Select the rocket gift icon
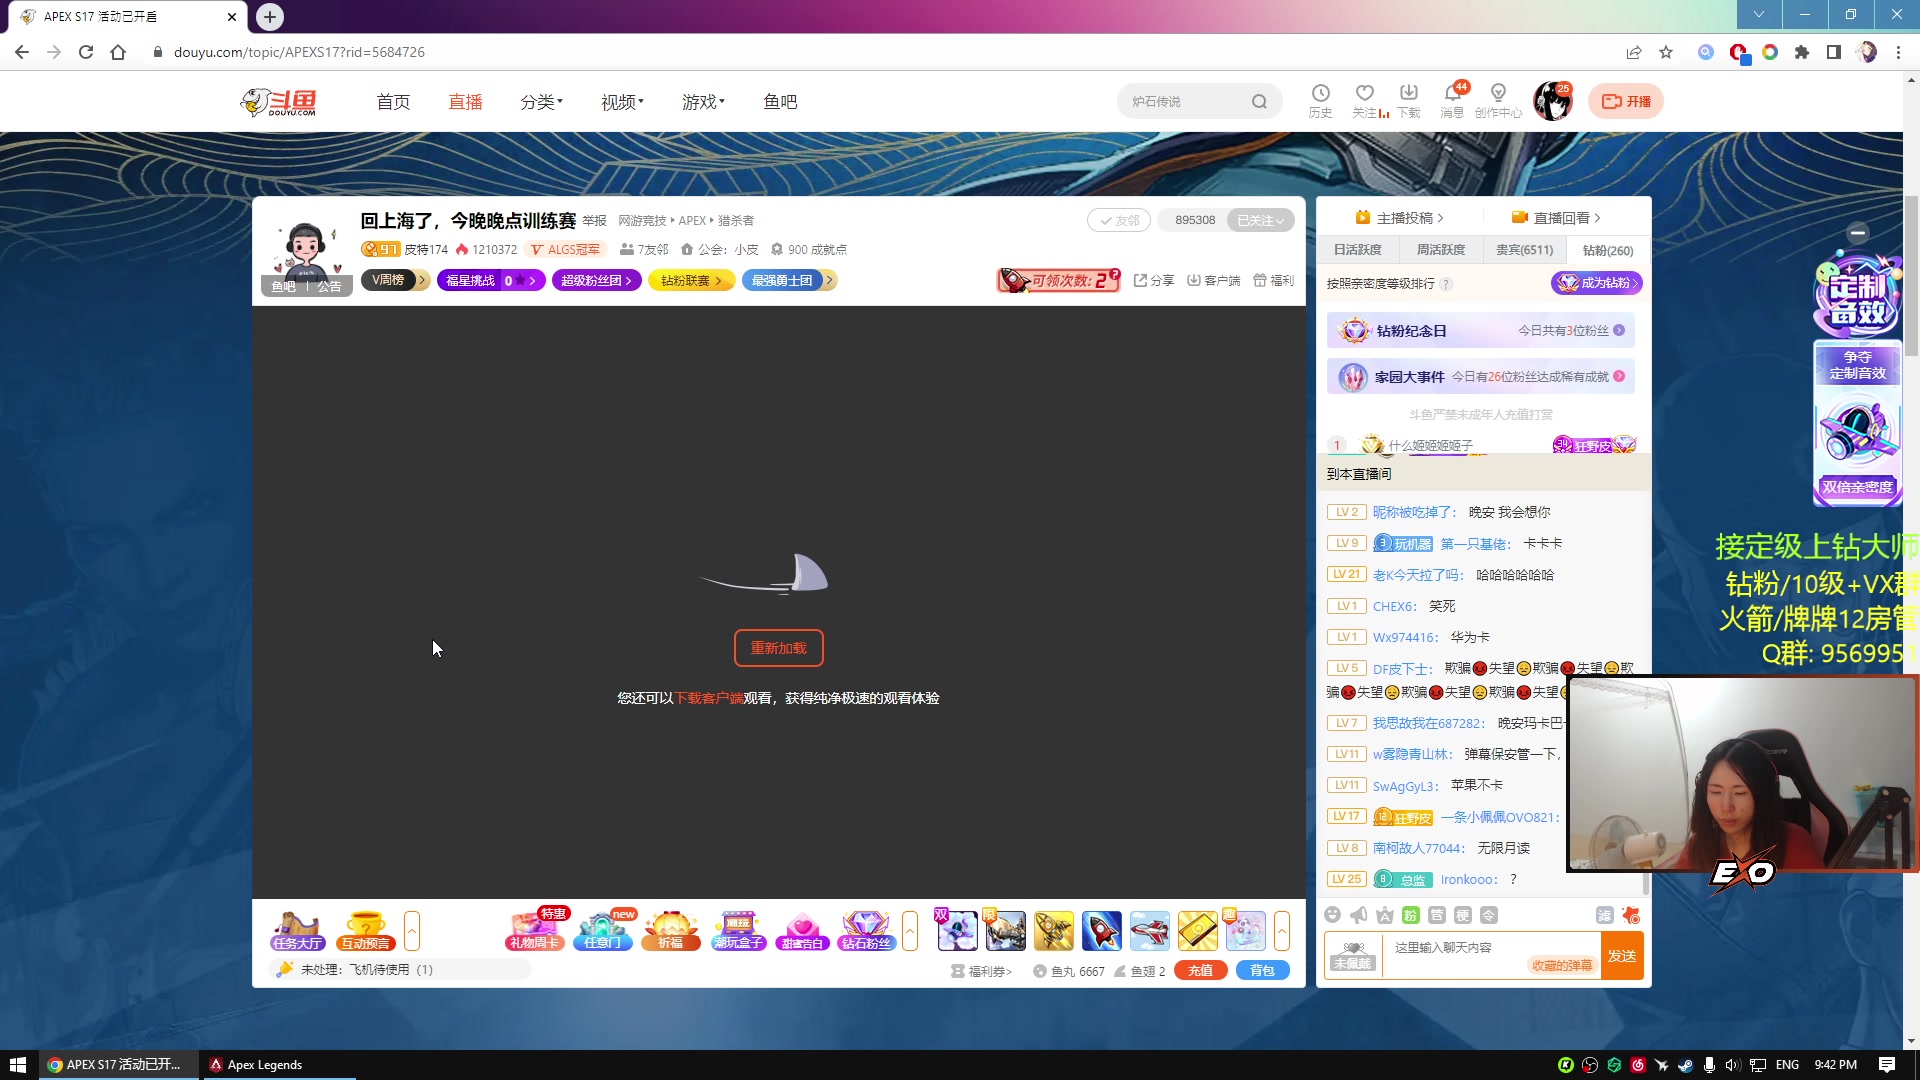 point(1101,930)
